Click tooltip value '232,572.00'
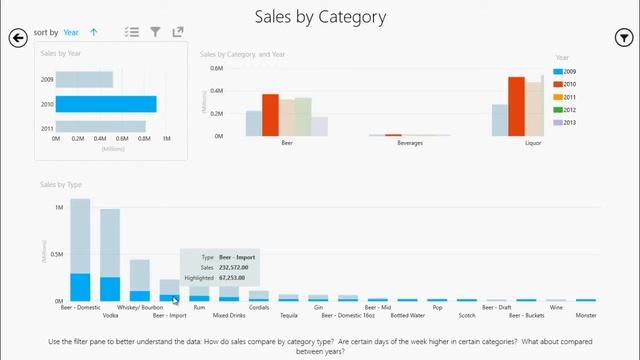The image size is (640, 360). tap(233, 267)
